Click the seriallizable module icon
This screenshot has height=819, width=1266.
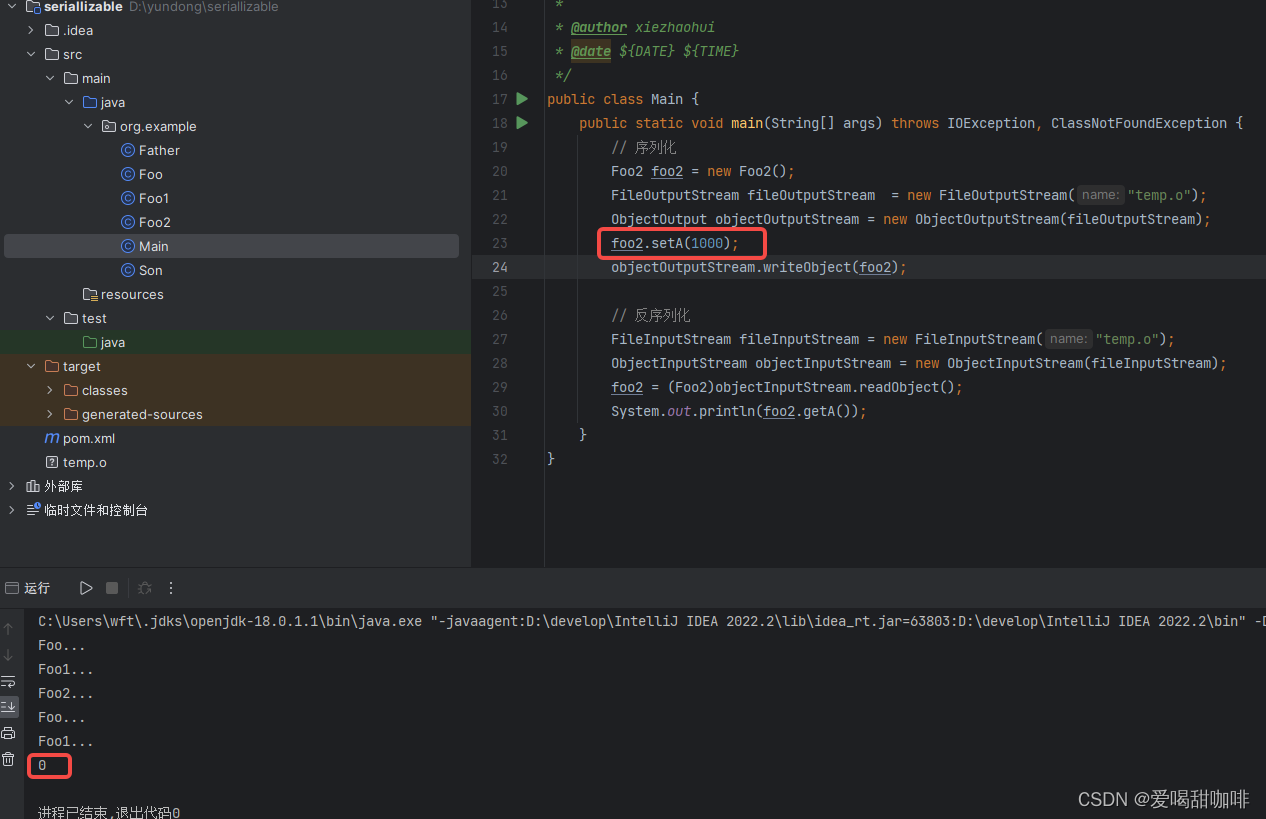pos(33,7)
